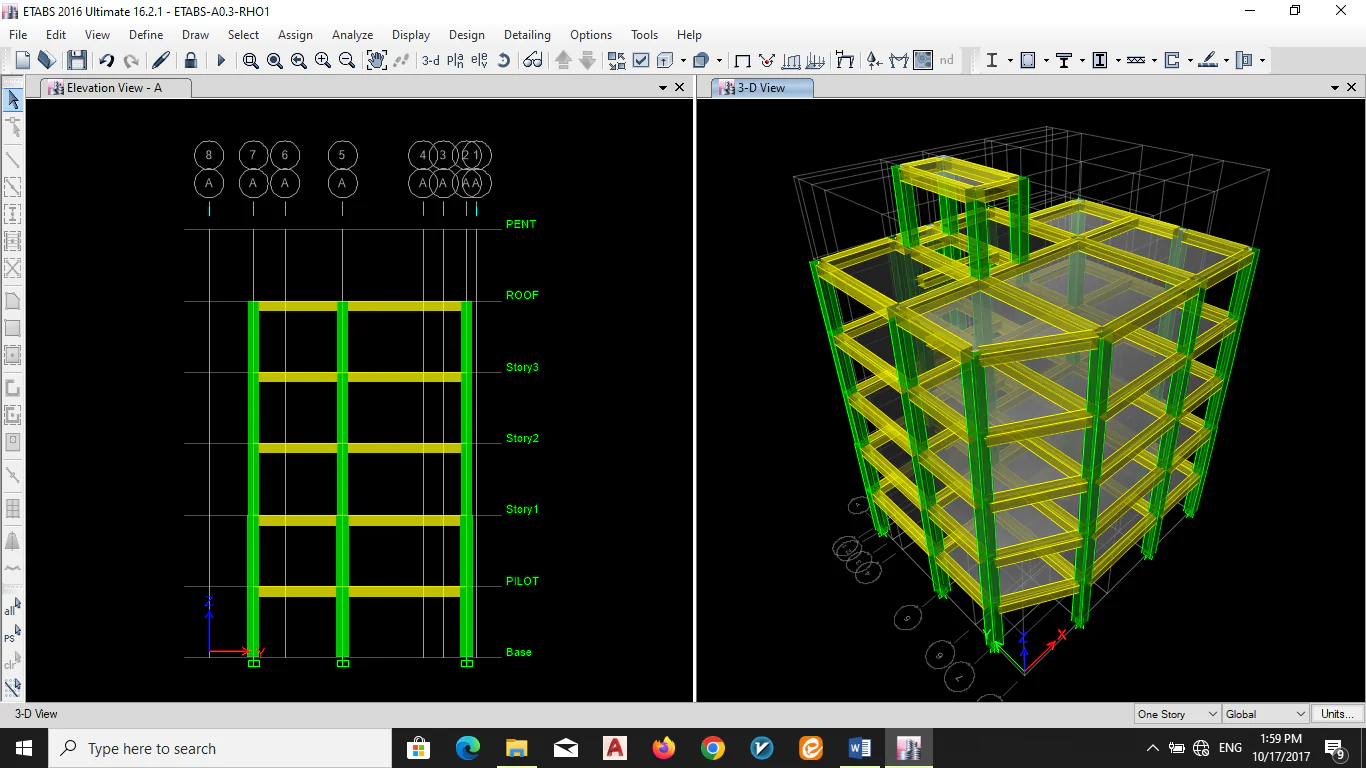1366x768 pixels.
Task: Close the Elevation View - A pane
Action: pyautogui.click(x=680, y=88)
